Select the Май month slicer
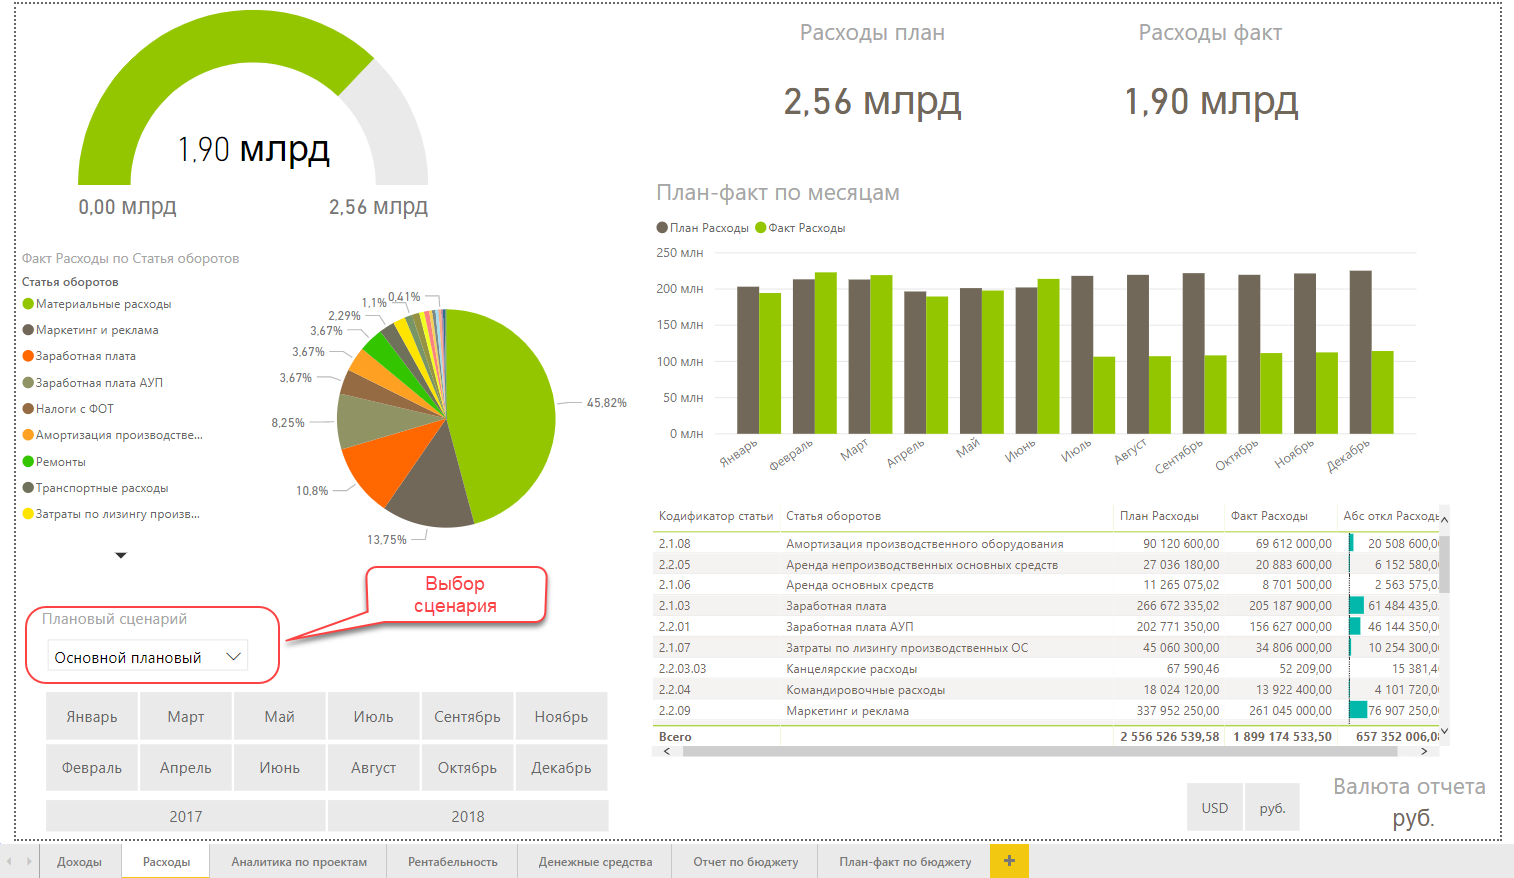 tap(280, 717)
